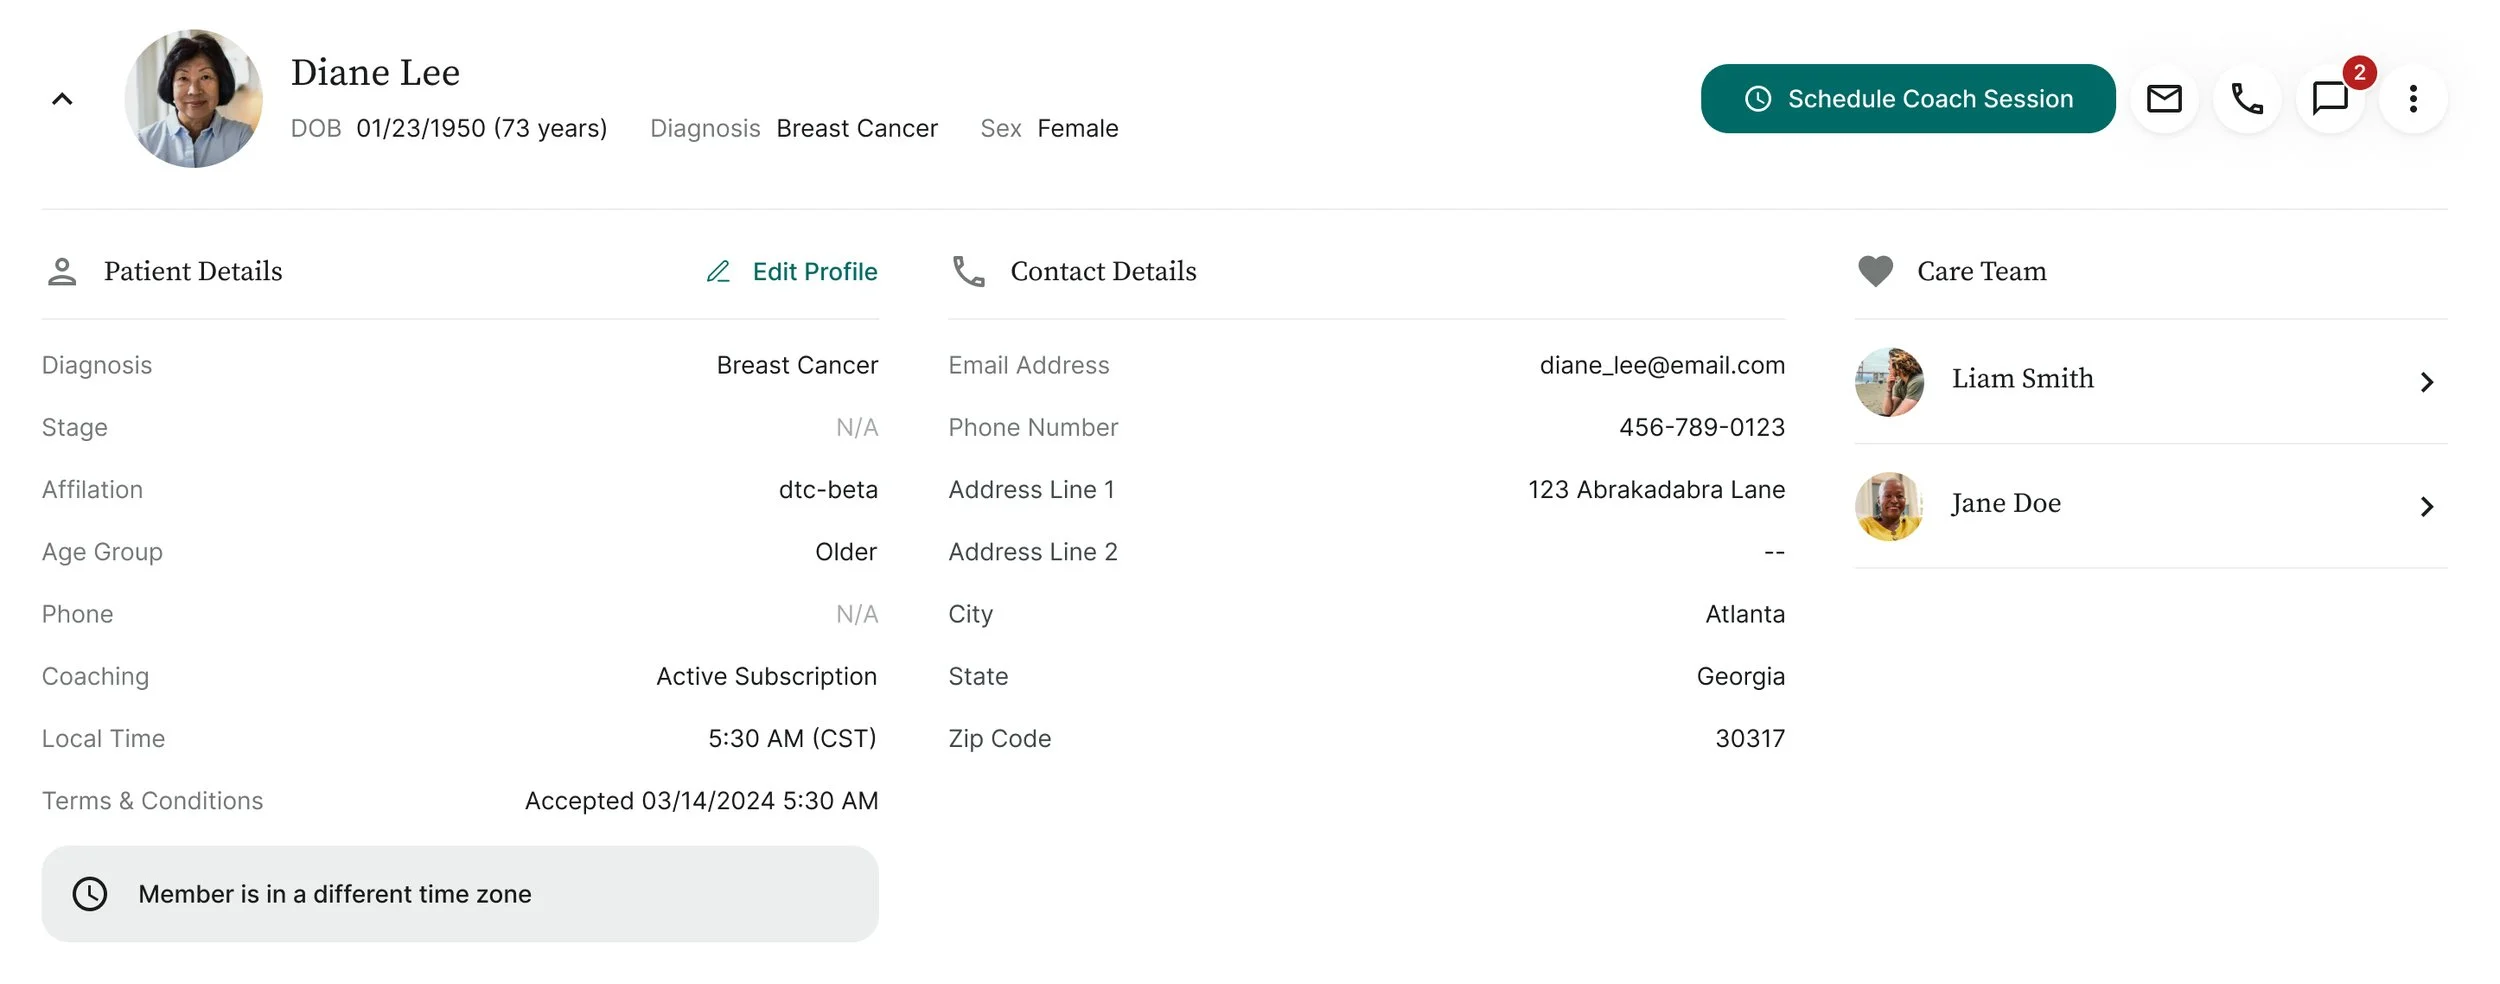Click 'Member is in a different time zone' notice
The height and width of the screenshot is (984, 2500).
click(x=460, y=894)
